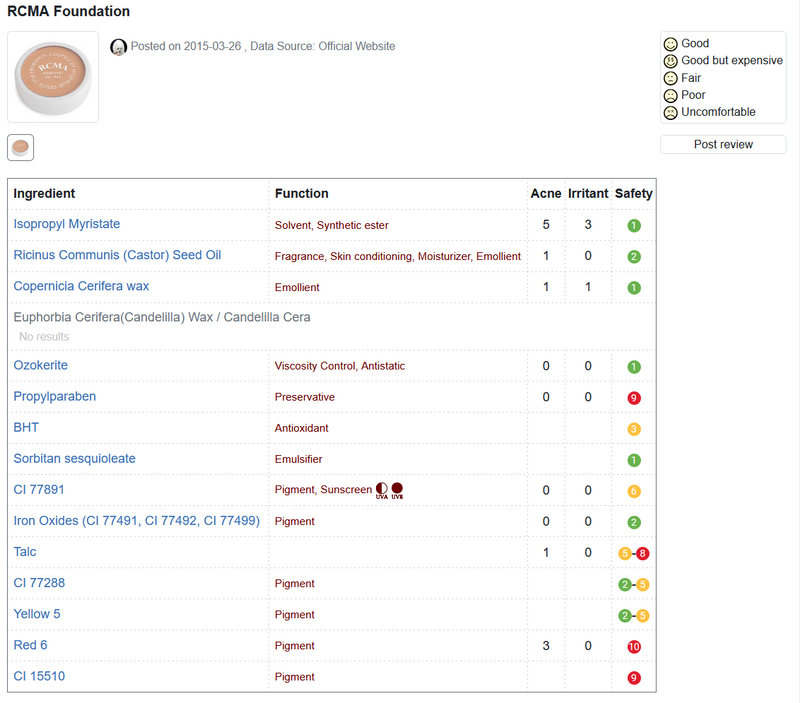This screenshot has width=800, height=703.
Task: Open the Red 6 ingredient link
Action: (30, 645)
